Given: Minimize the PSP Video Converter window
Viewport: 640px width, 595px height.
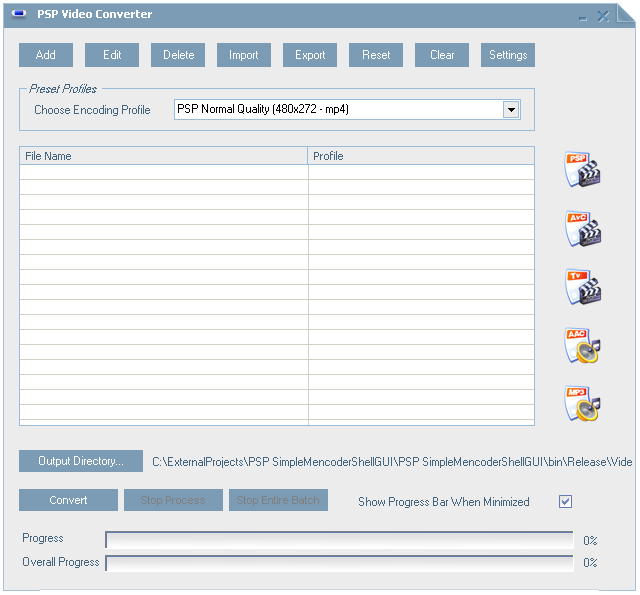Looking at the screenshot, I should 583,18.
